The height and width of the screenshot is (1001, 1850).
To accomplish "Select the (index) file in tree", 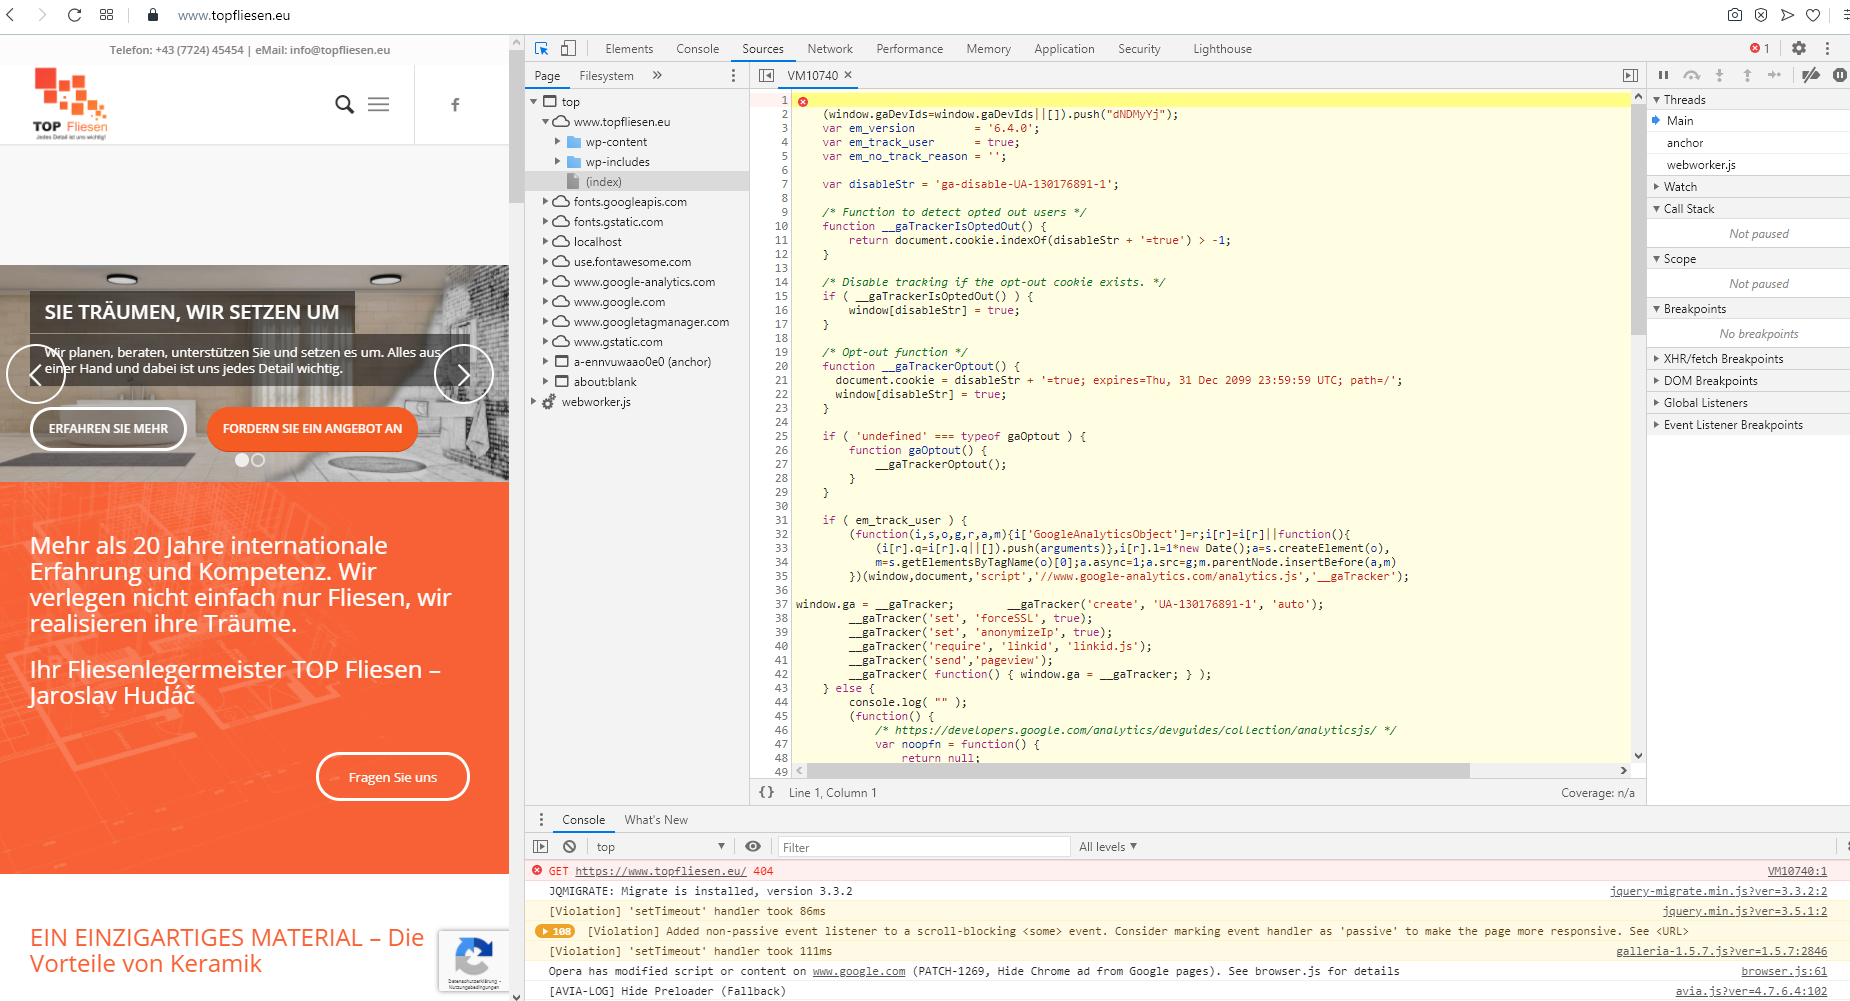I will [603, 182].
